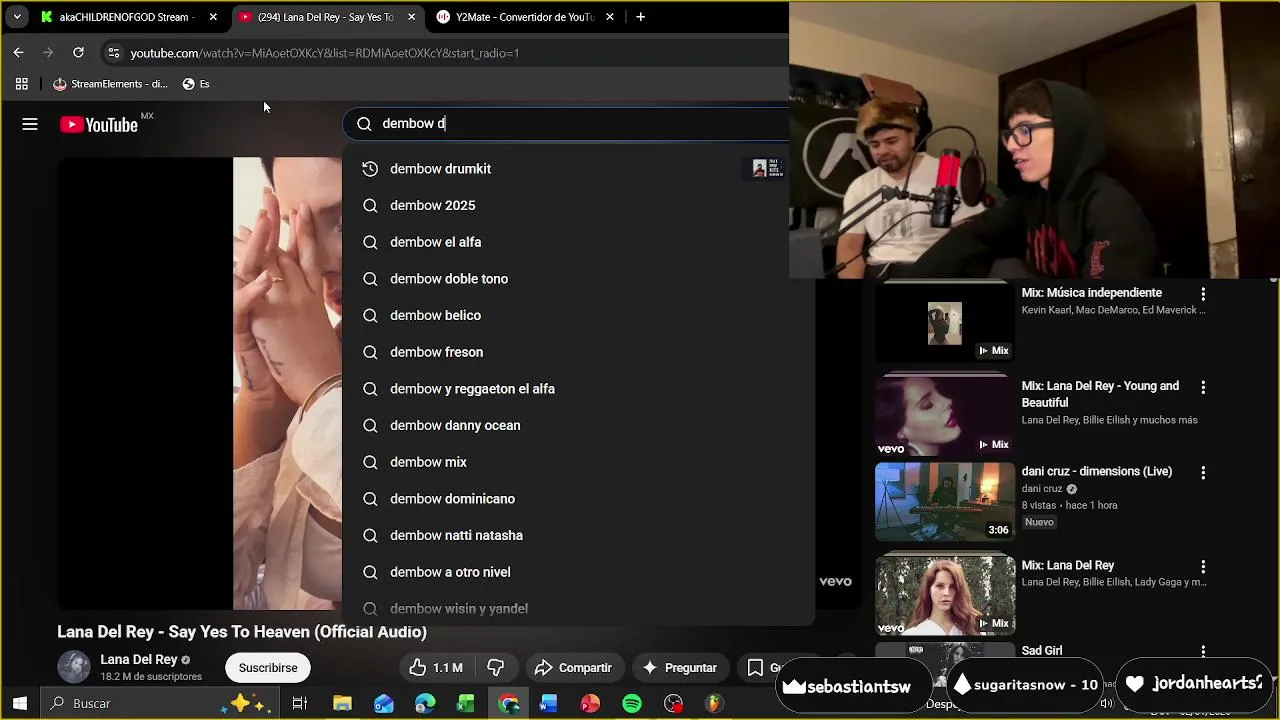Image resolution: width=1280 pixels, height=720 pixels.
Task: Choose 'dembow danny ocean' suggestion
Action: 578,425
